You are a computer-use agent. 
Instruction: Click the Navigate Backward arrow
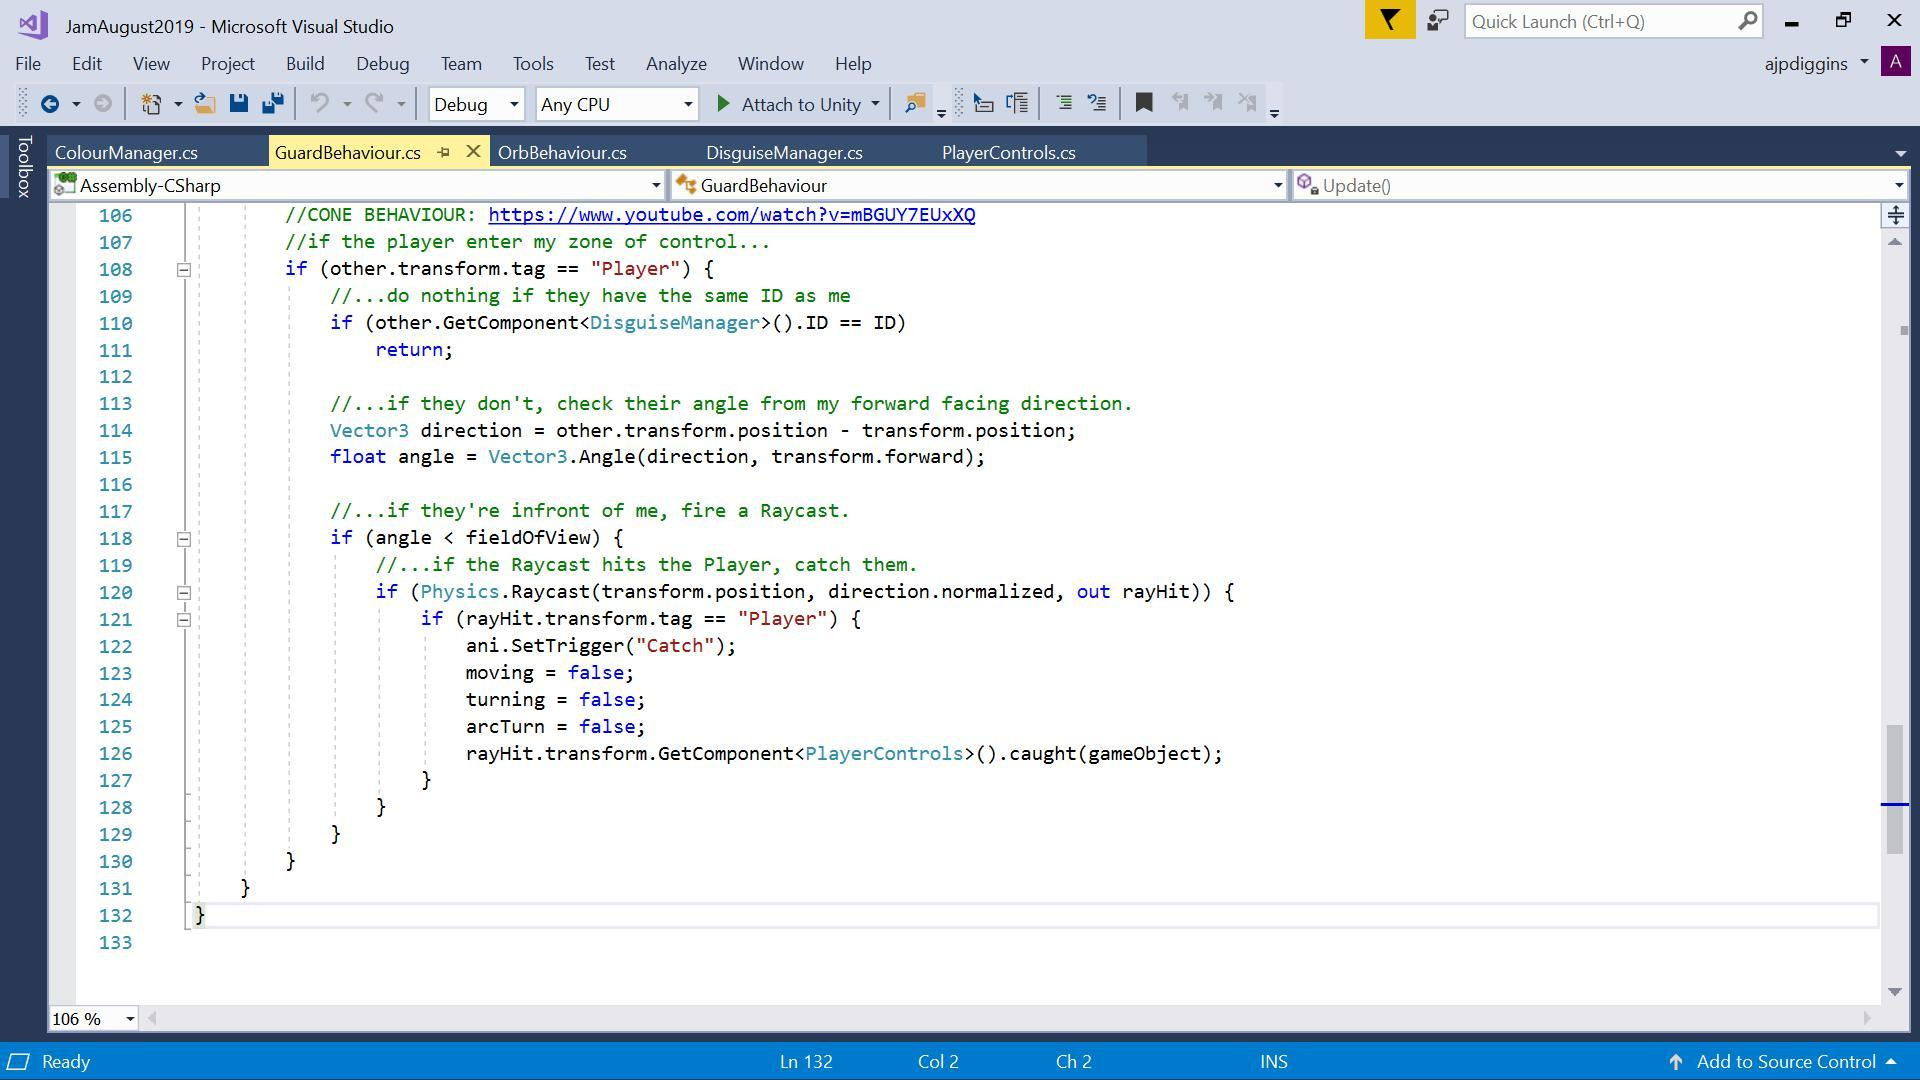[x=49, y=104]
